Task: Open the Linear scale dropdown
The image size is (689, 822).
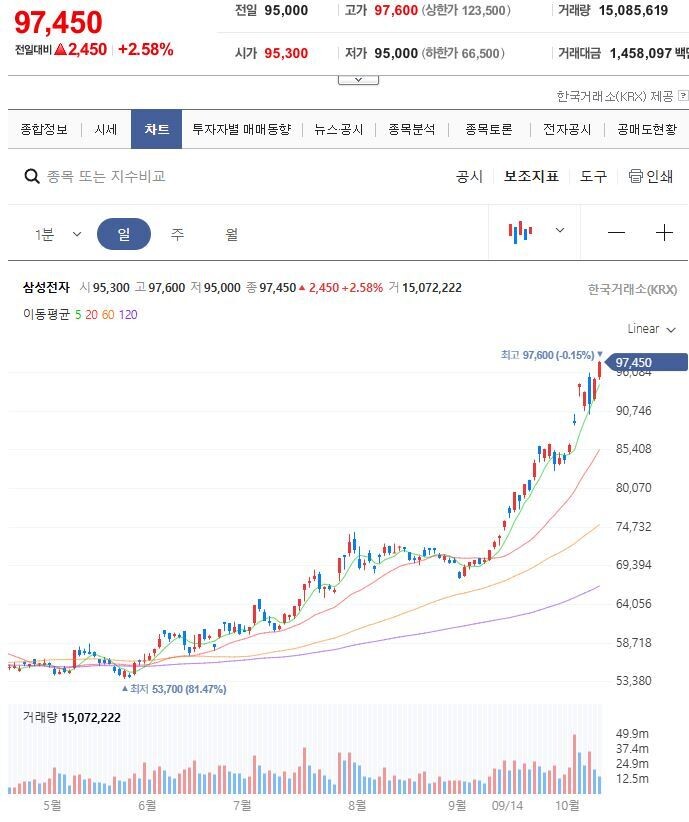Action: point(652,329)
